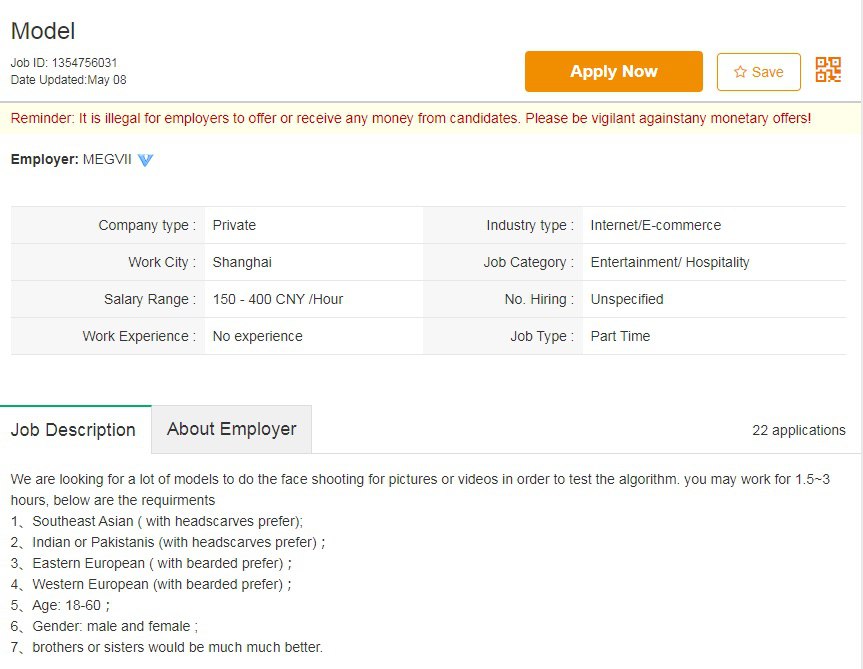Save this job with the star button
This screenshot has width=863, height=669.
(x=758, y=72)
